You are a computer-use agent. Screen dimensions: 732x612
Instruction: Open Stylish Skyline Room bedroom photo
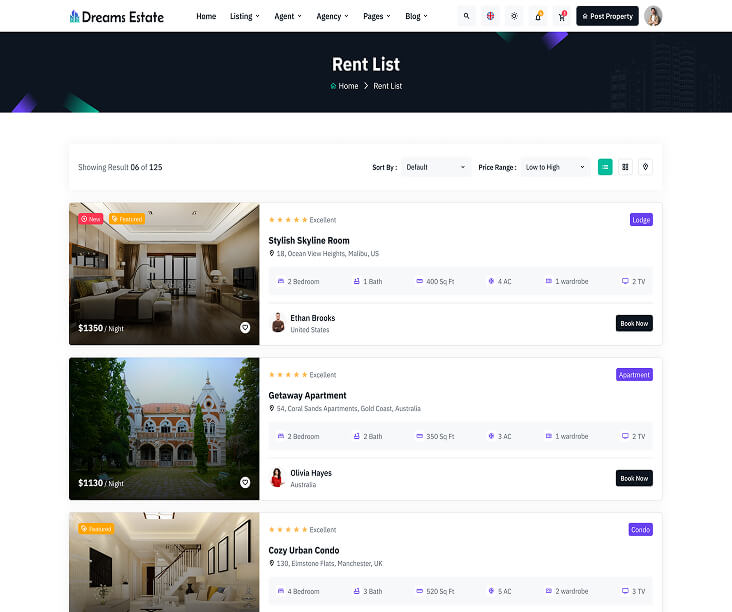[164, 274]
